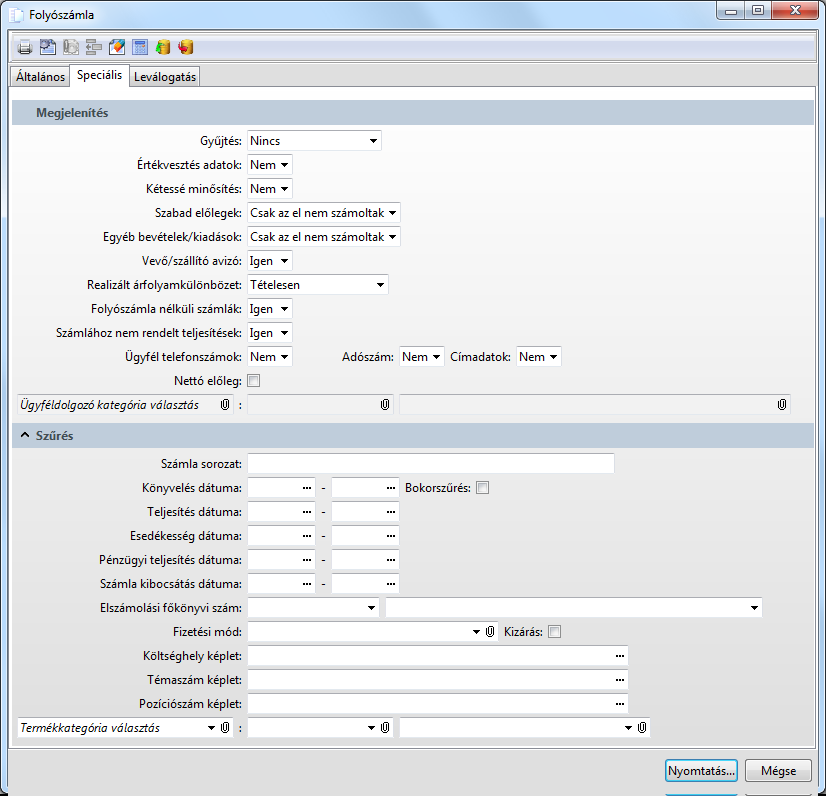Click the Folyószámla window title icon
826x796 pixels.
(x=16, y=15)
